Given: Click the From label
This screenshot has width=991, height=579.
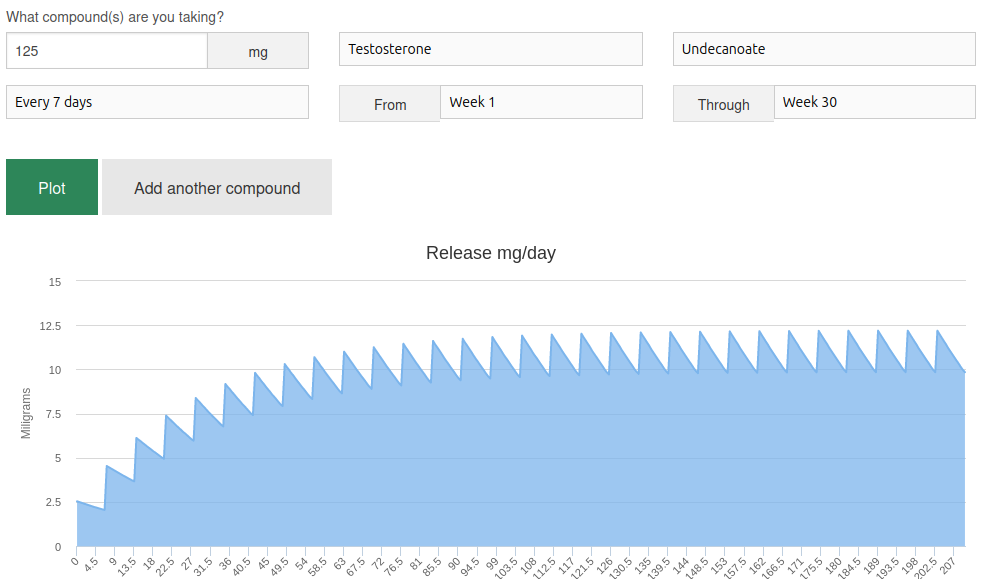Looking at the screenshot, I should coord(390,104).
